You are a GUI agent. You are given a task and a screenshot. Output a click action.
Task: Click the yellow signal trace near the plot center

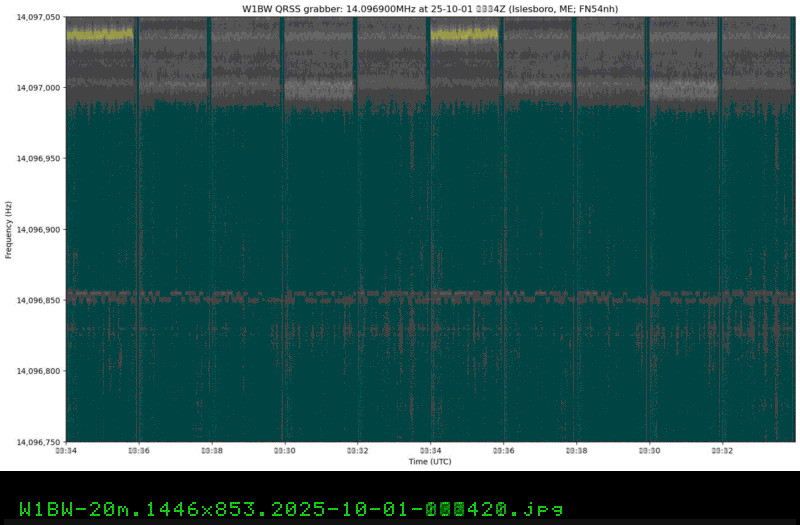pos(464,34)
